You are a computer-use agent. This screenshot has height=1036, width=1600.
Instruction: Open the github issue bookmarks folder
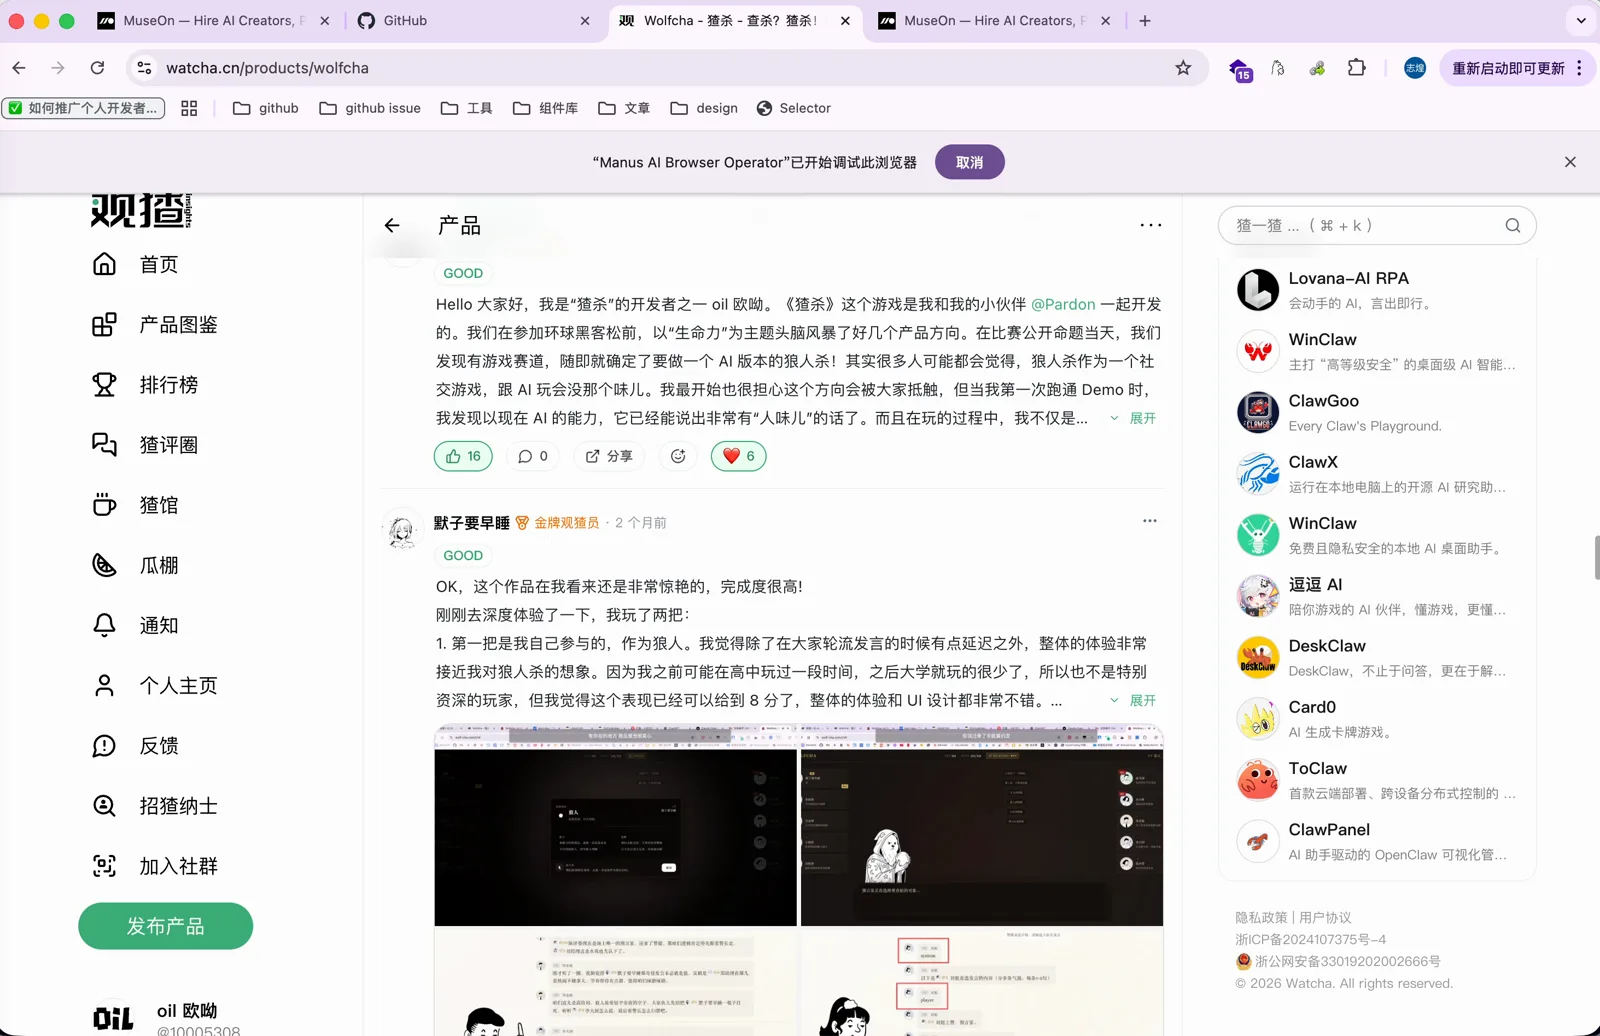370,108
